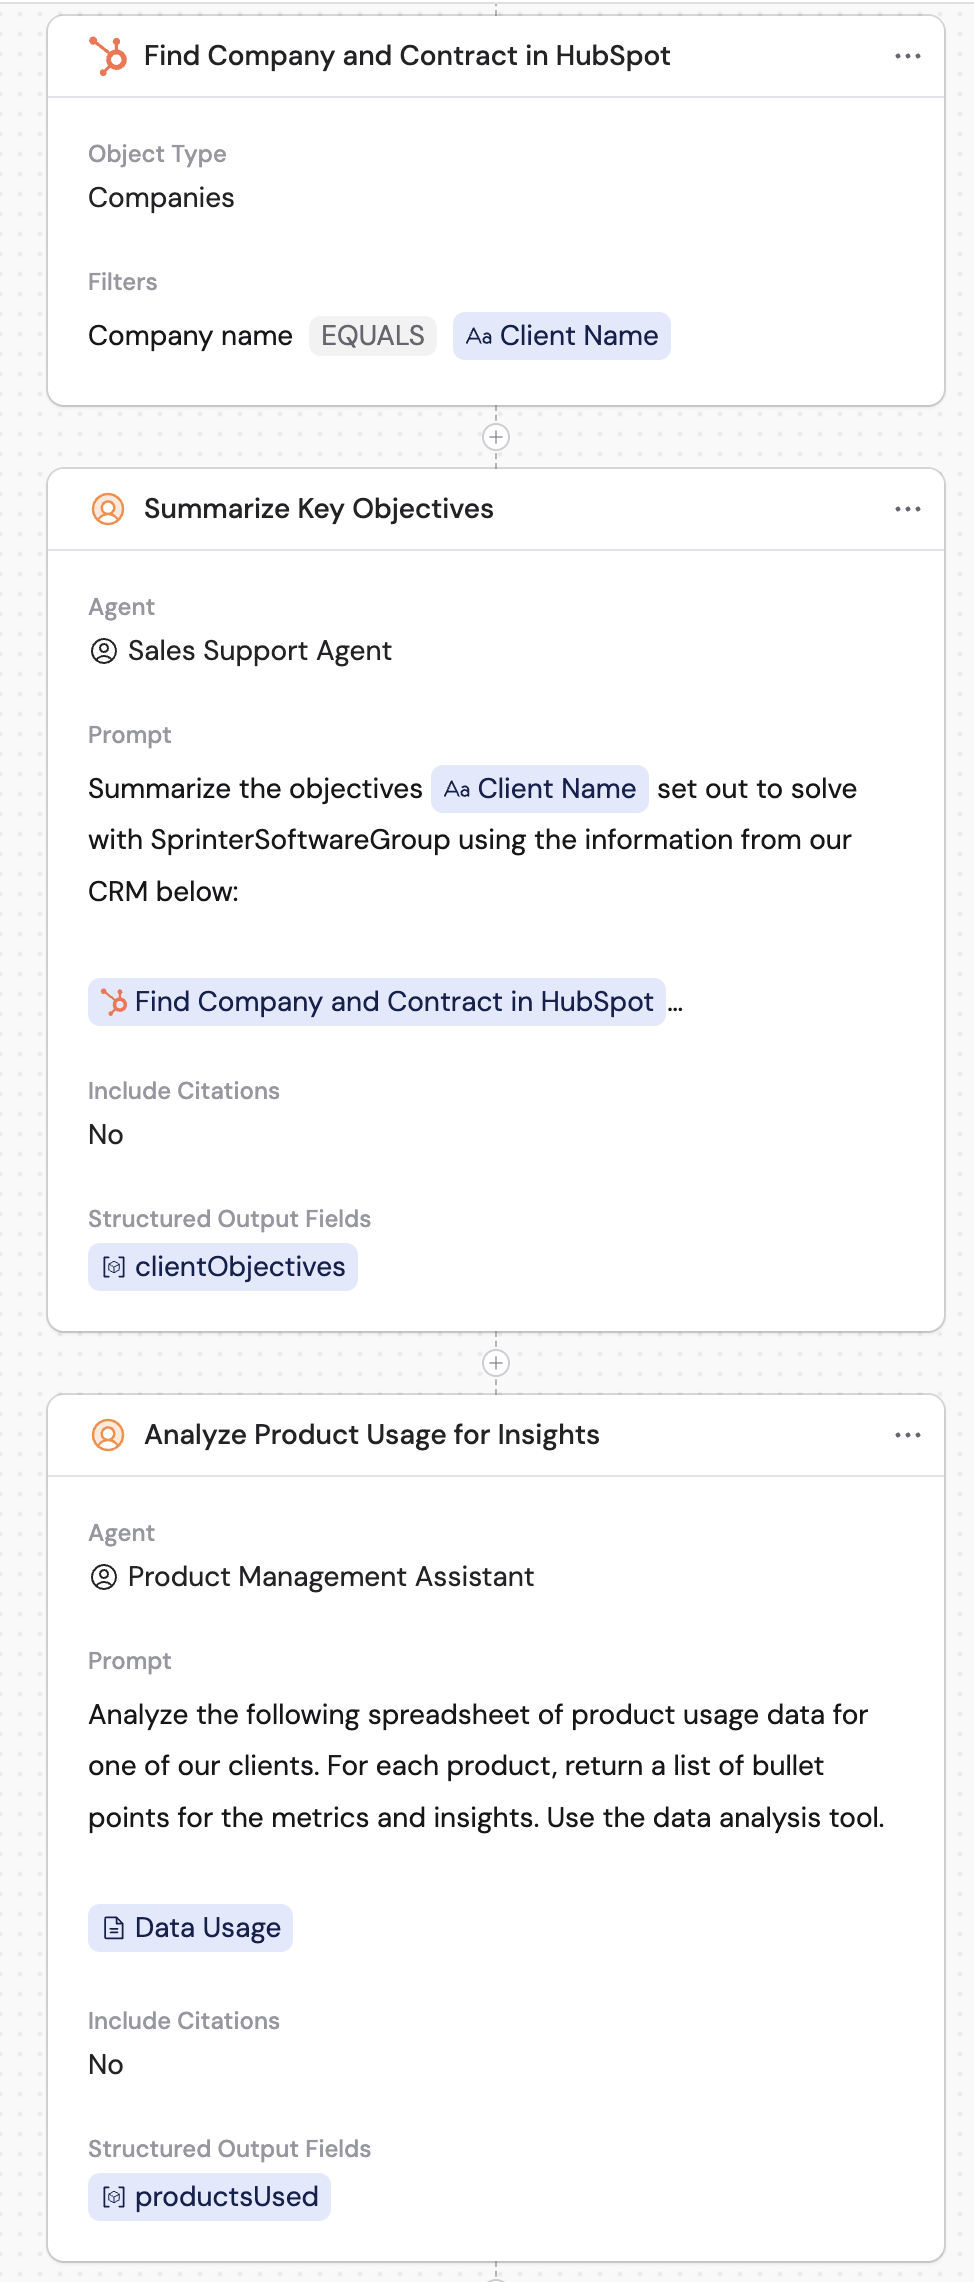Screen dimensions: 974x2282
Task: Click Data Usage file chip
Action: (190, 1928)
